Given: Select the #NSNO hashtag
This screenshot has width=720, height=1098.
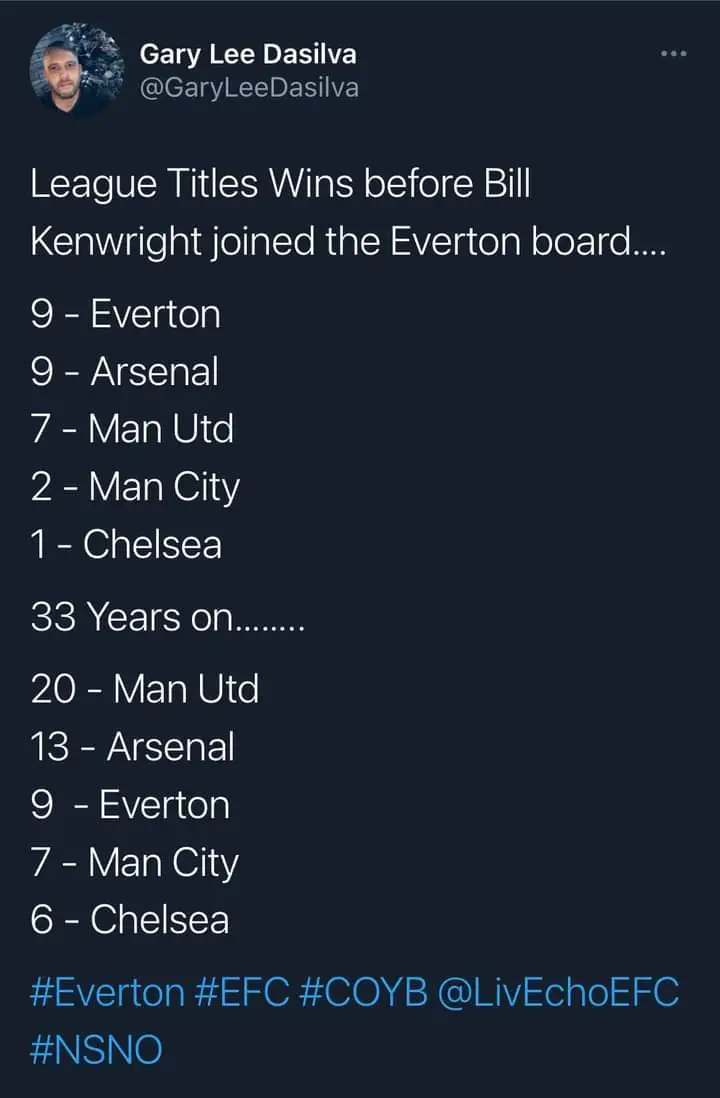Looking at the screenshot, I should click(x=97, y=1051).
